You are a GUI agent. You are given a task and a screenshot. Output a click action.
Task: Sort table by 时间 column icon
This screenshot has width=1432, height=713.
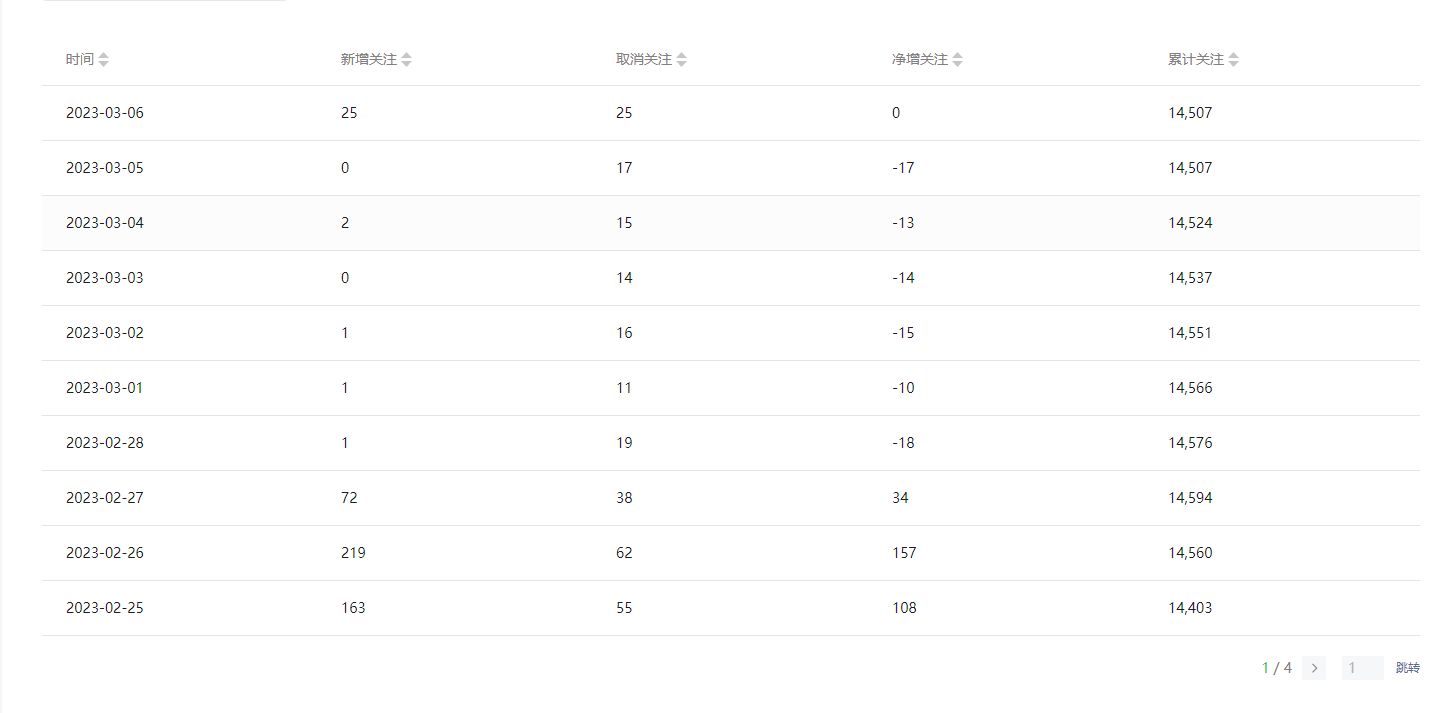coord(104,60)
